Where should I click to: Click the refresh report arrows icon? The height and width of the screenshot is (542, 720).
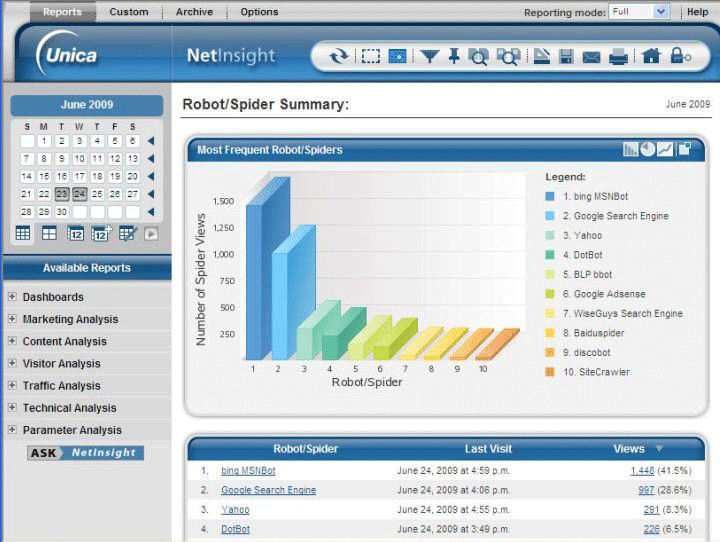pos(339,56)
